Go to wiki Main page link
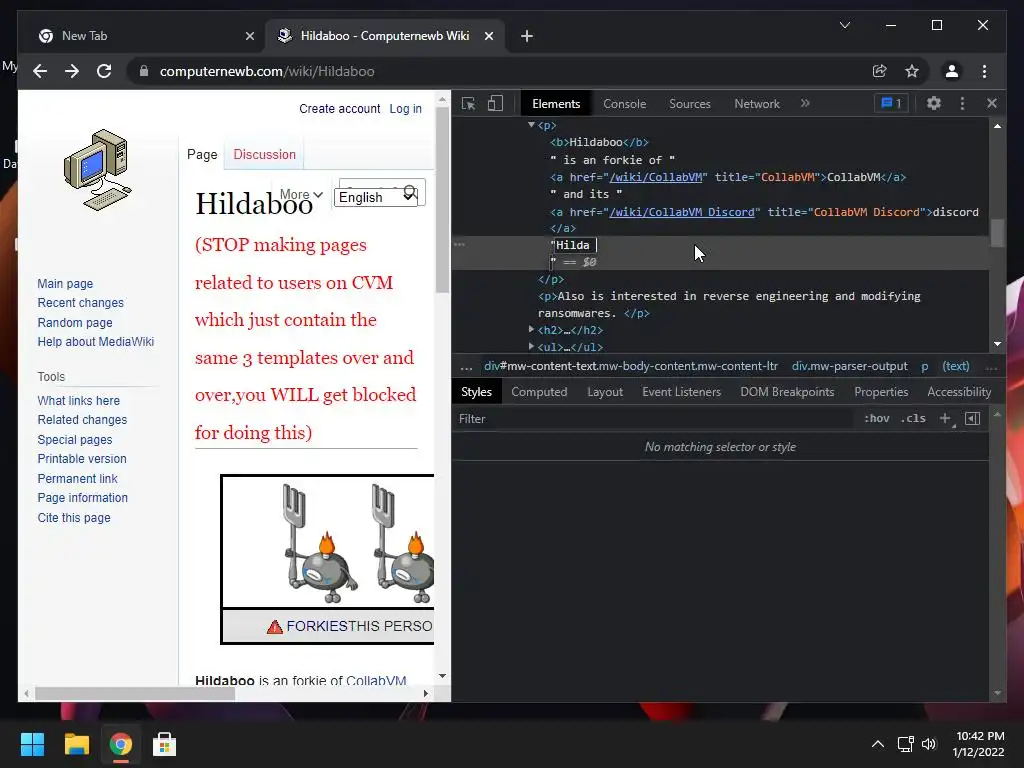 coord(65,283)
